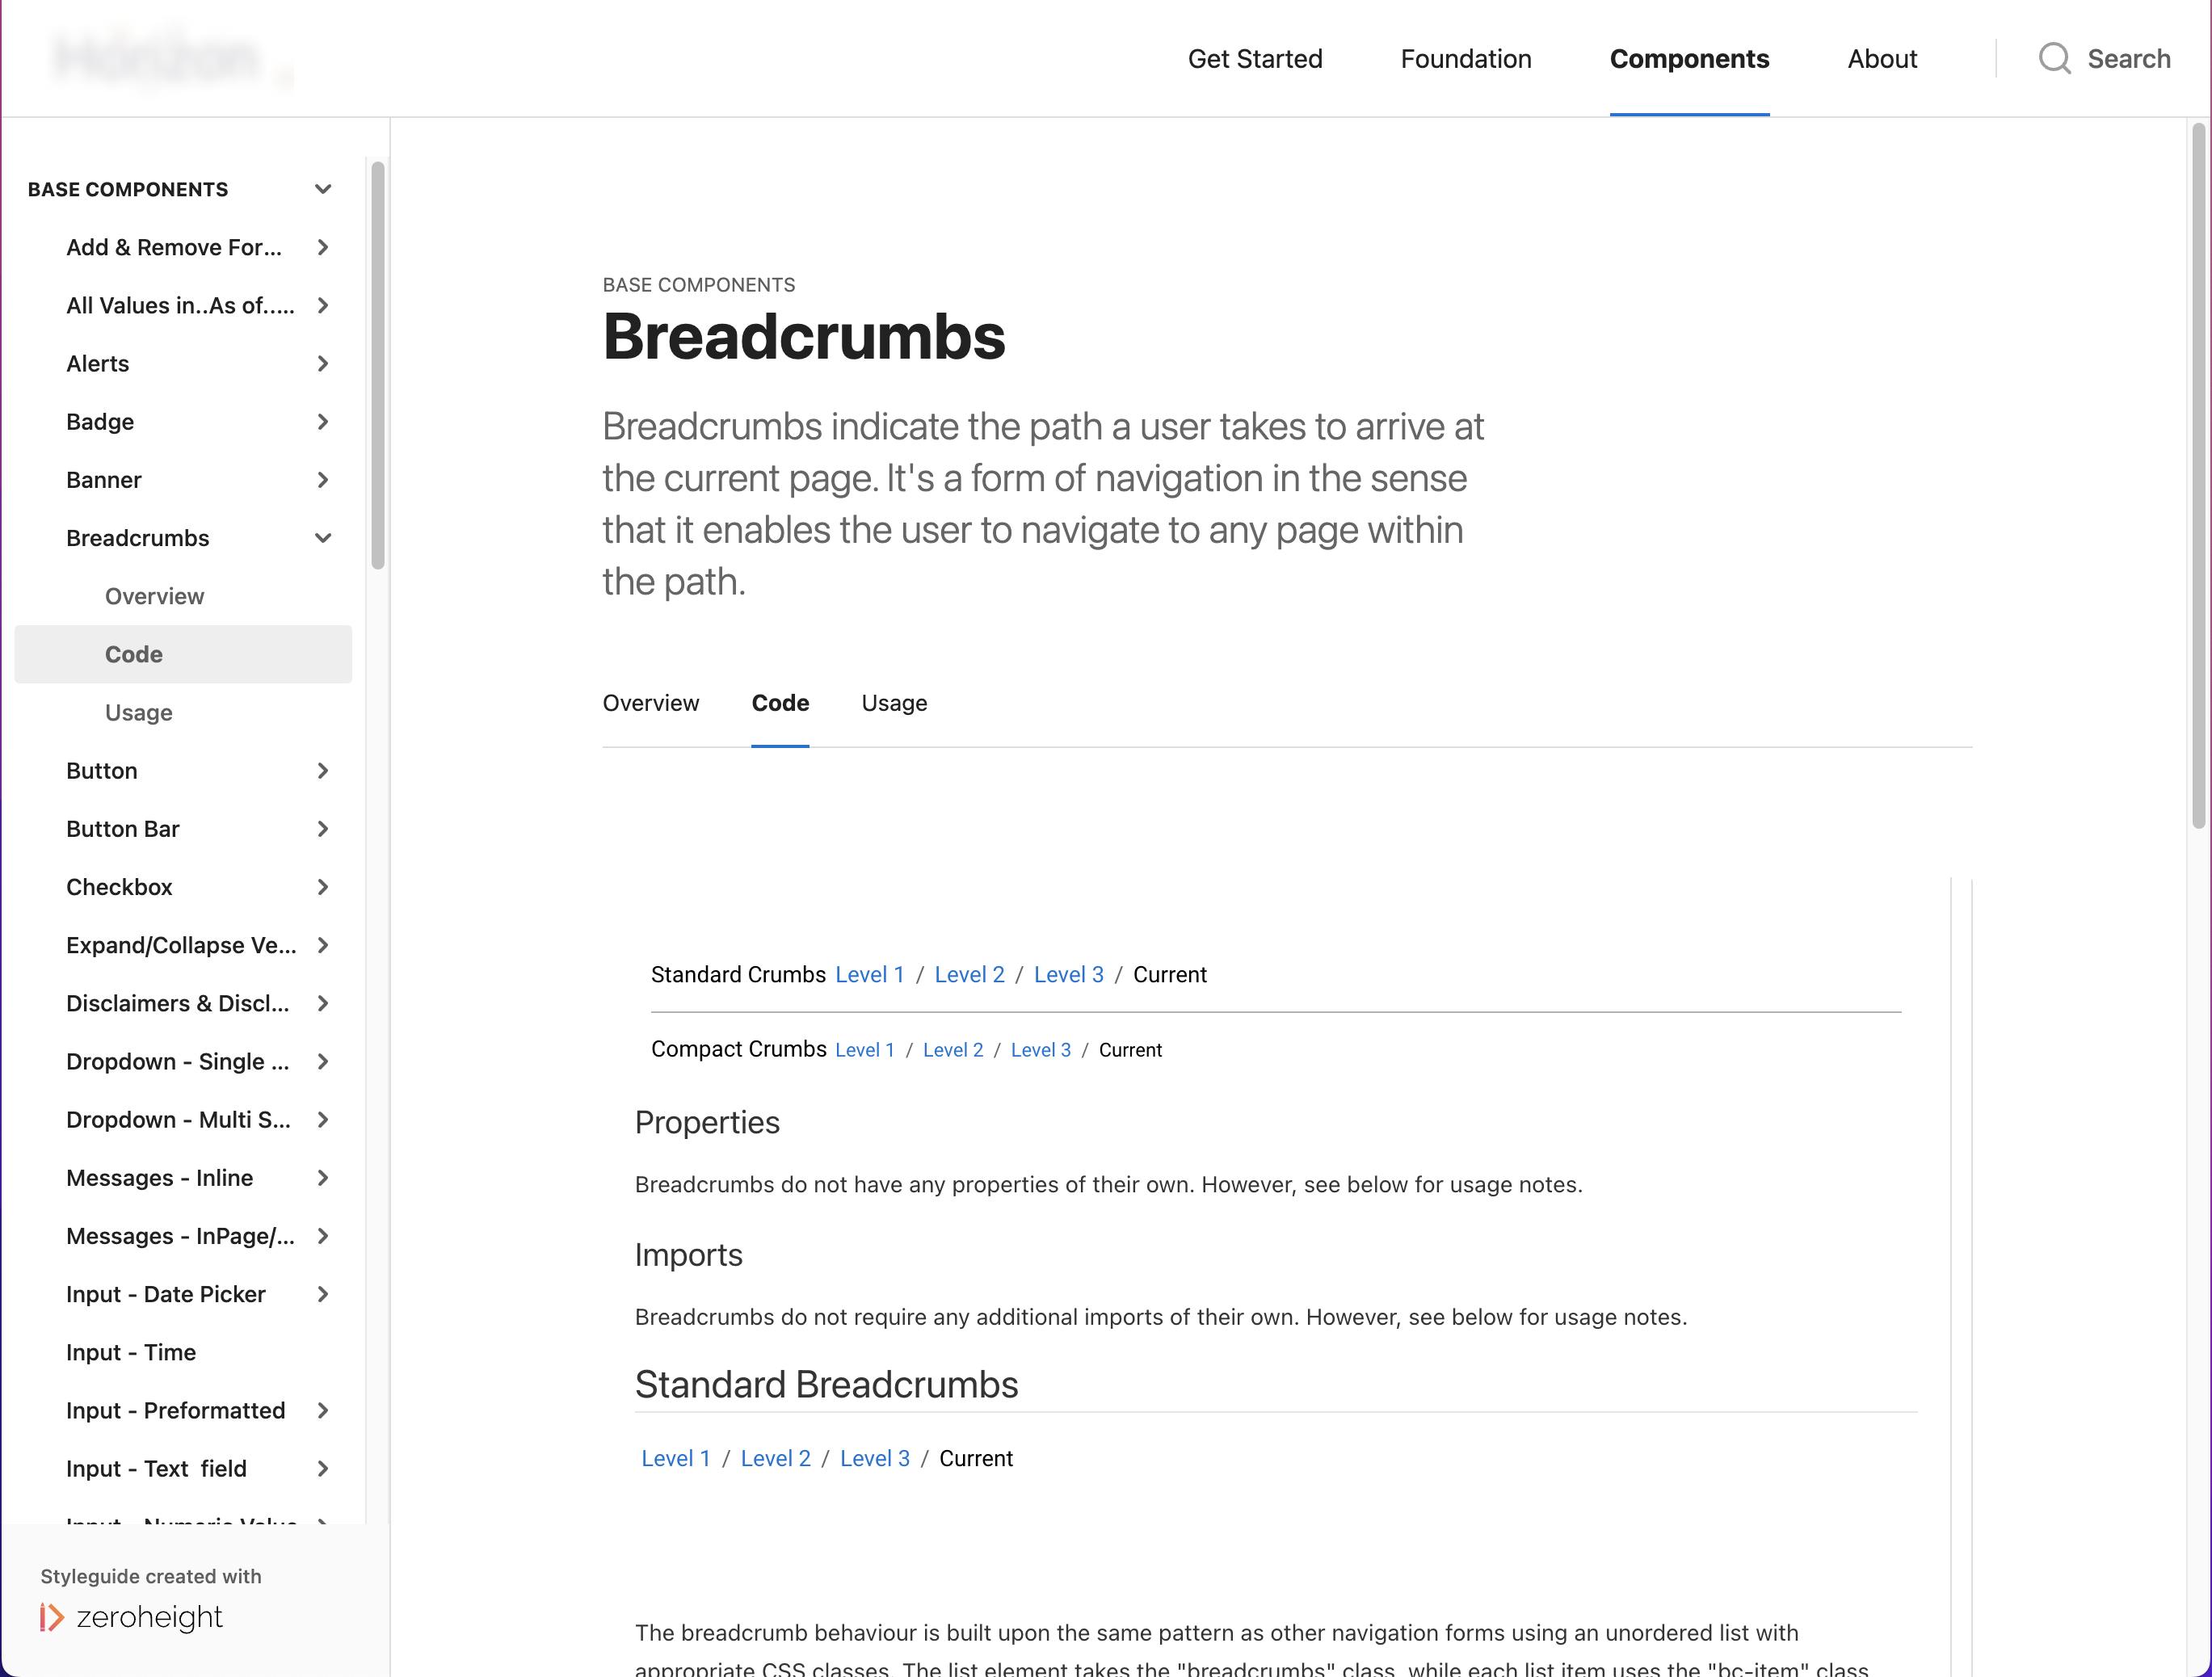Click the sidebar vertical scrollbar thumb
Viewport: 2212px width, 1677px height.
coord(377,365)
